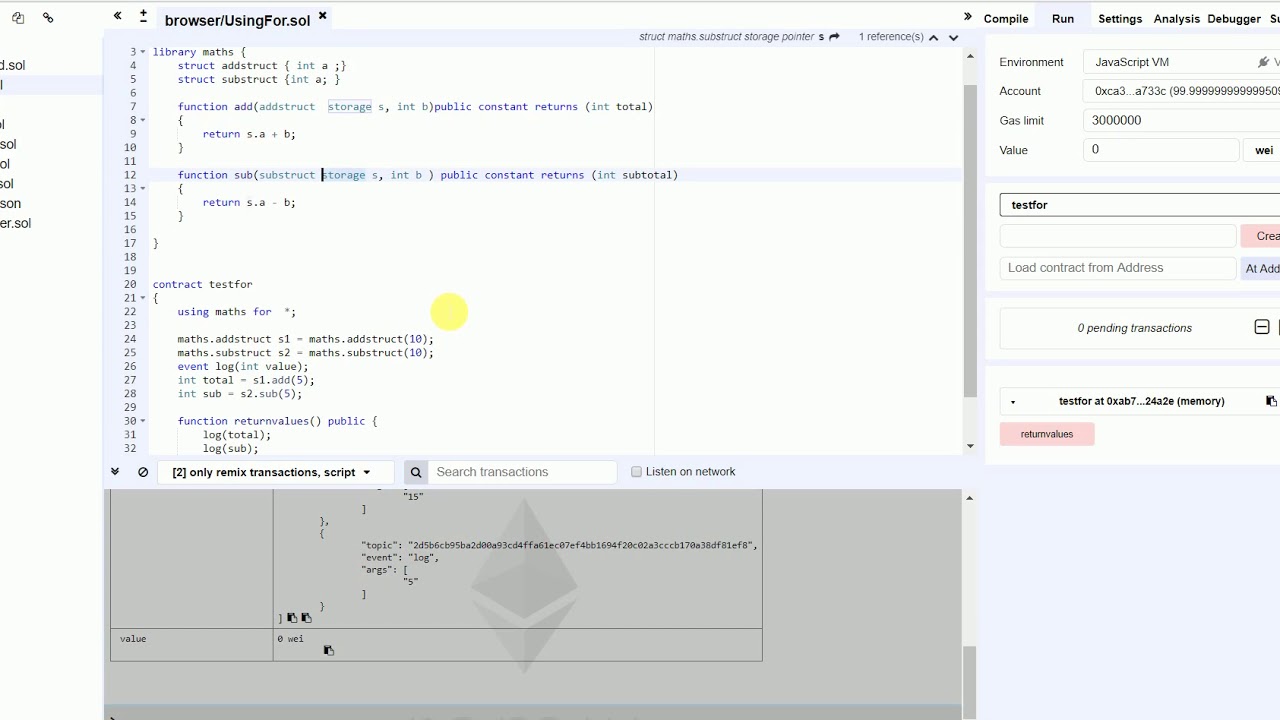Open the Environment dropdown JavaScript VM

click(1180, 62)
